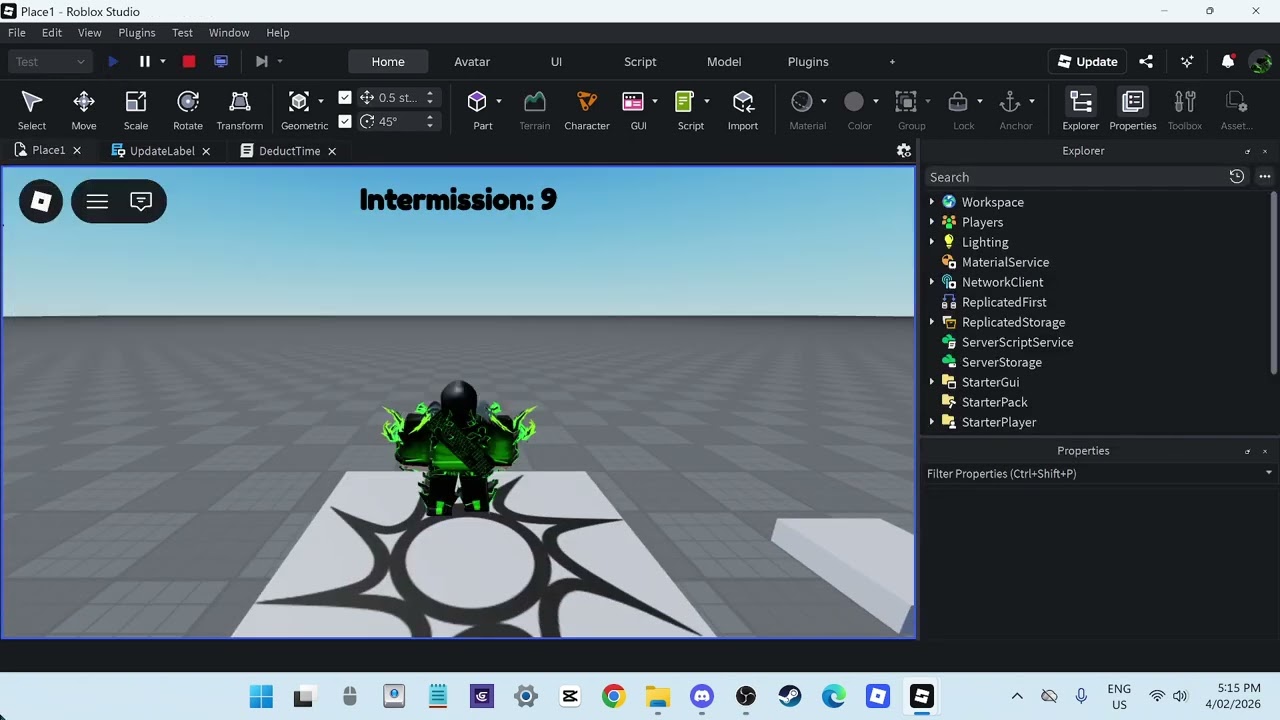Expand the Players tree node
This screenshot has width=1280, height=720.
(932, 222)
